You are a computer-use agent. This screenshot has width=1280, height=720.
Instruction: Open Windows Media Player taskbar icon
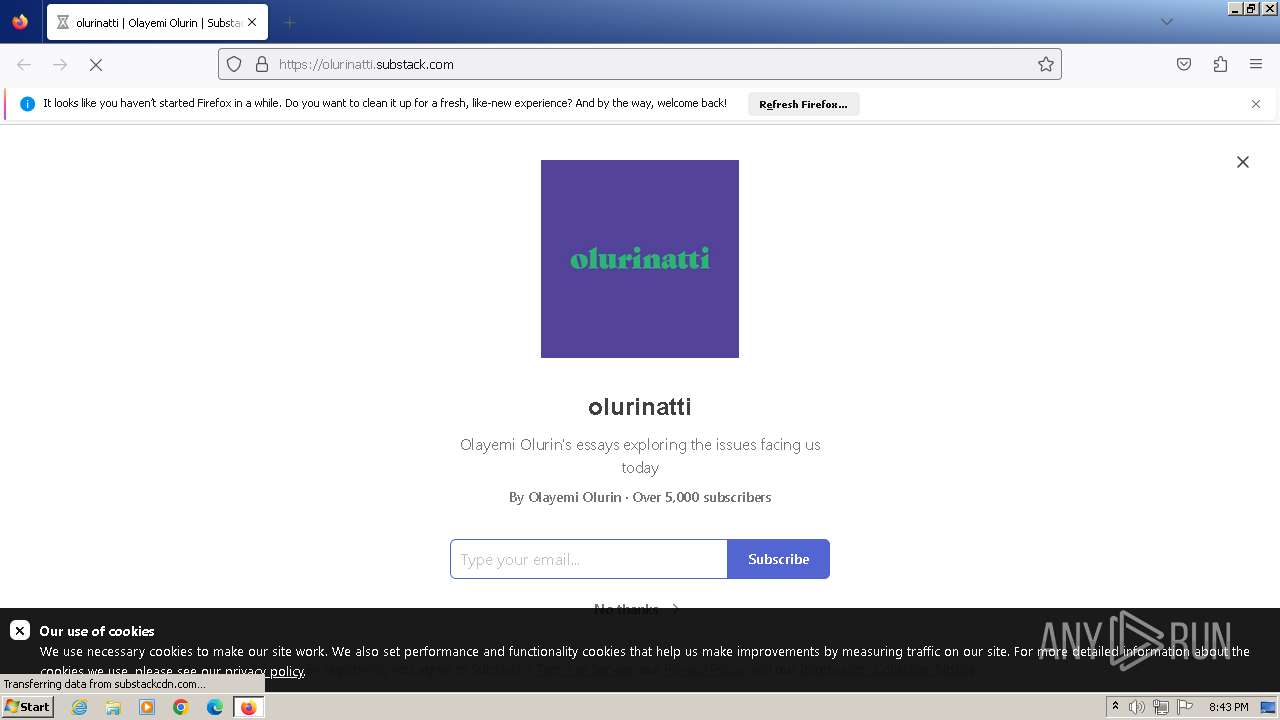pyautogui.click(x=147, y=707)
